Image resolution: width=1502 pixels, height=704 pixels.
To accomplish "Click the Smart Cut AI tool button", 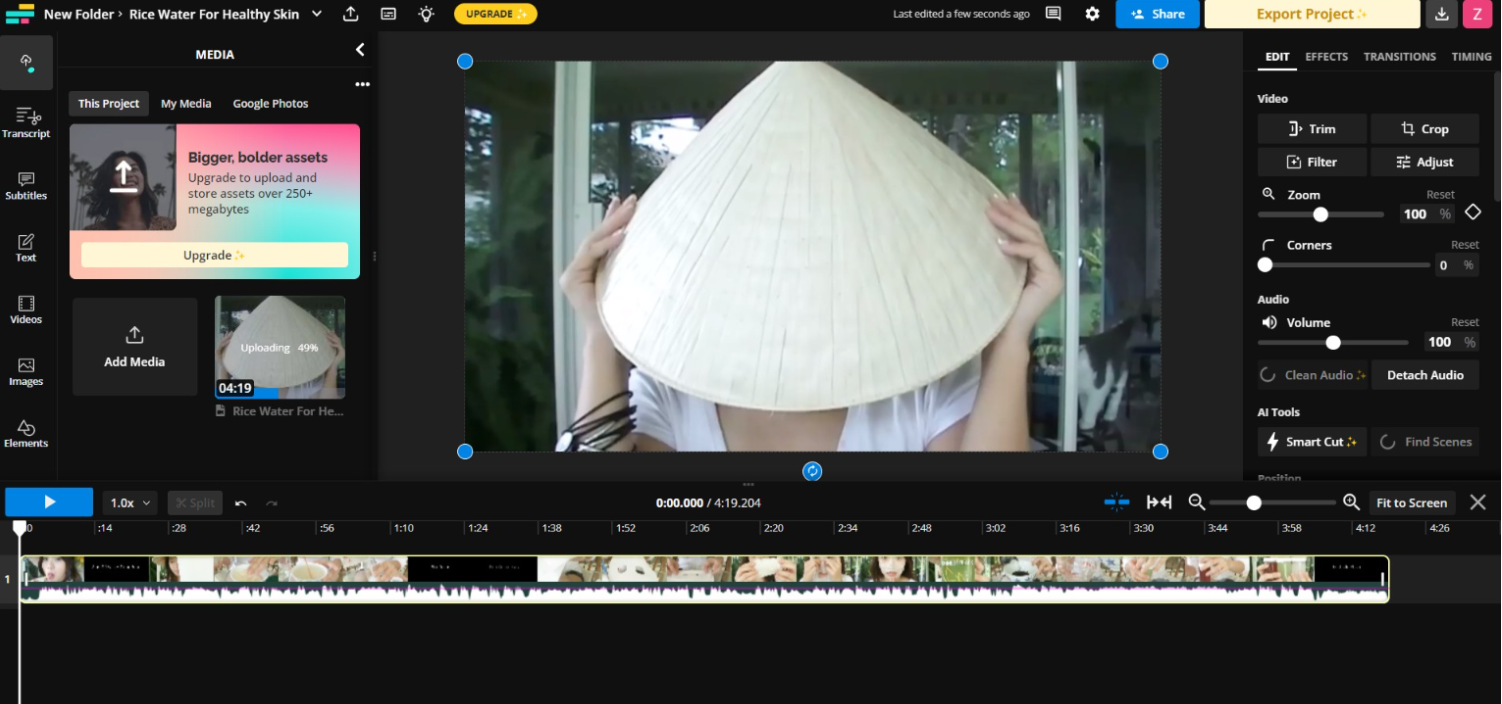I will click(x=1312, y=442).
